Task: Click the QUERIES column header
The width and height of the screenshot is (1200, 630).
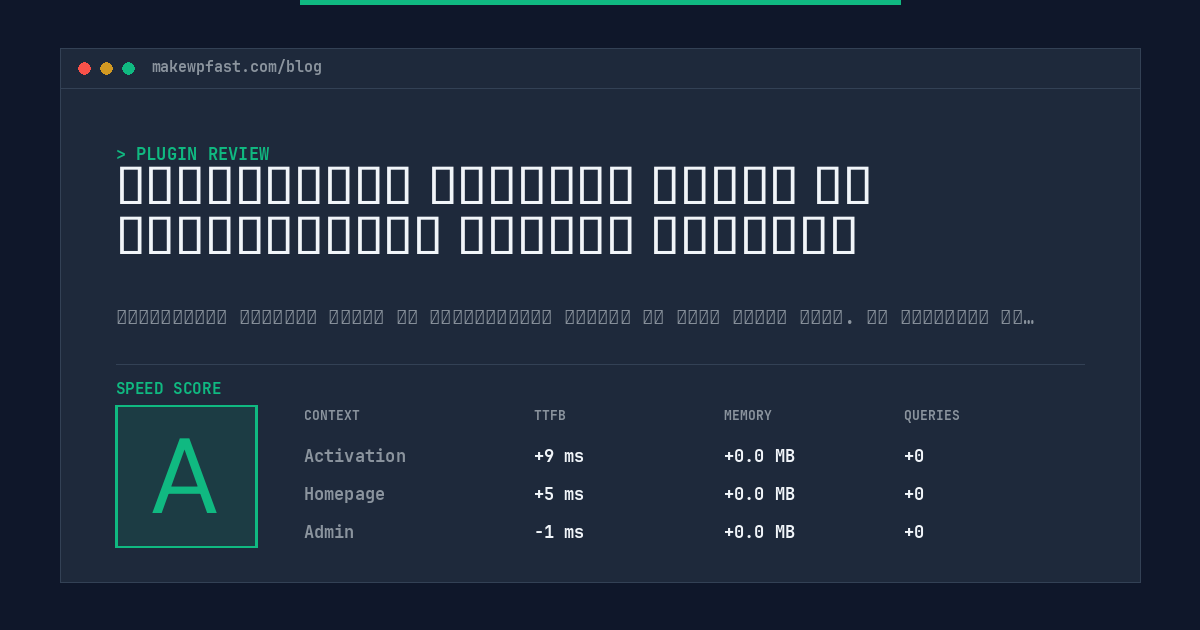Action: pos(932,416)
